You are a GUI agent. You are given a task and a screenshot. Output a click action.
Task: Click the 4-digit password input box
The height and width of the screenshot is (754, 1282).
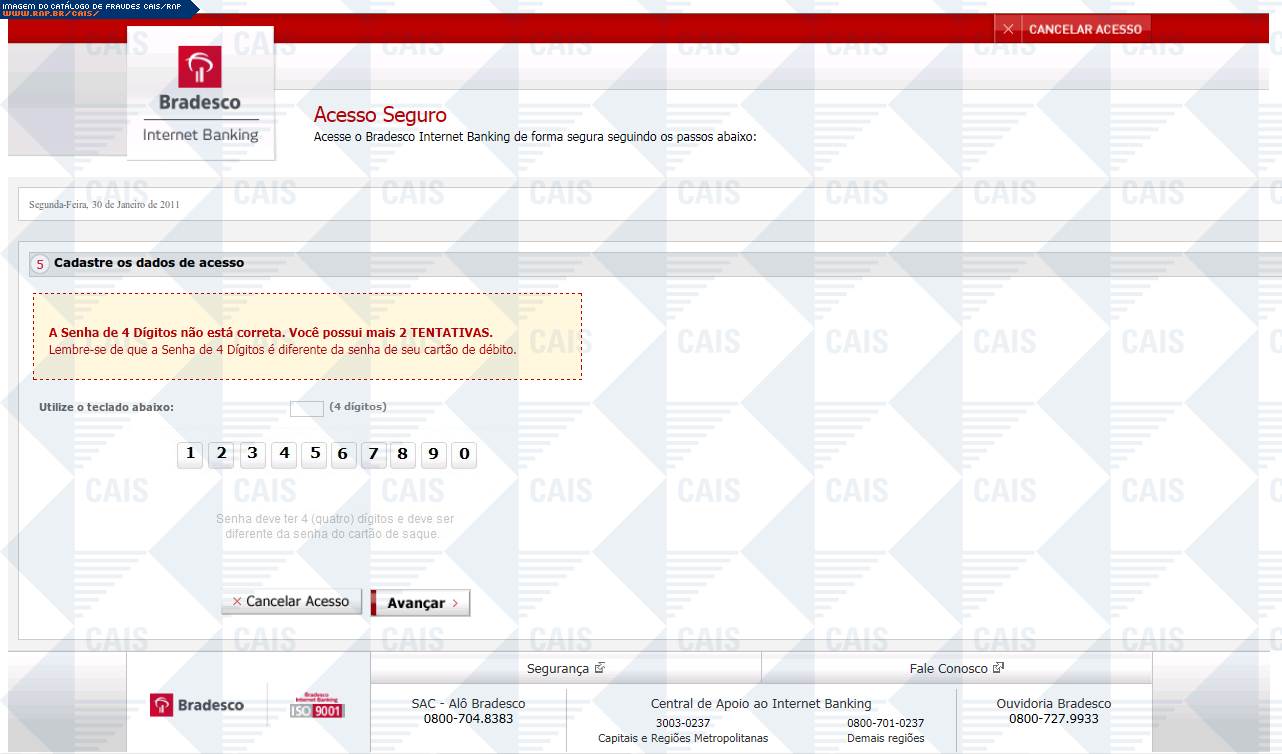click(x=306, y=408)
